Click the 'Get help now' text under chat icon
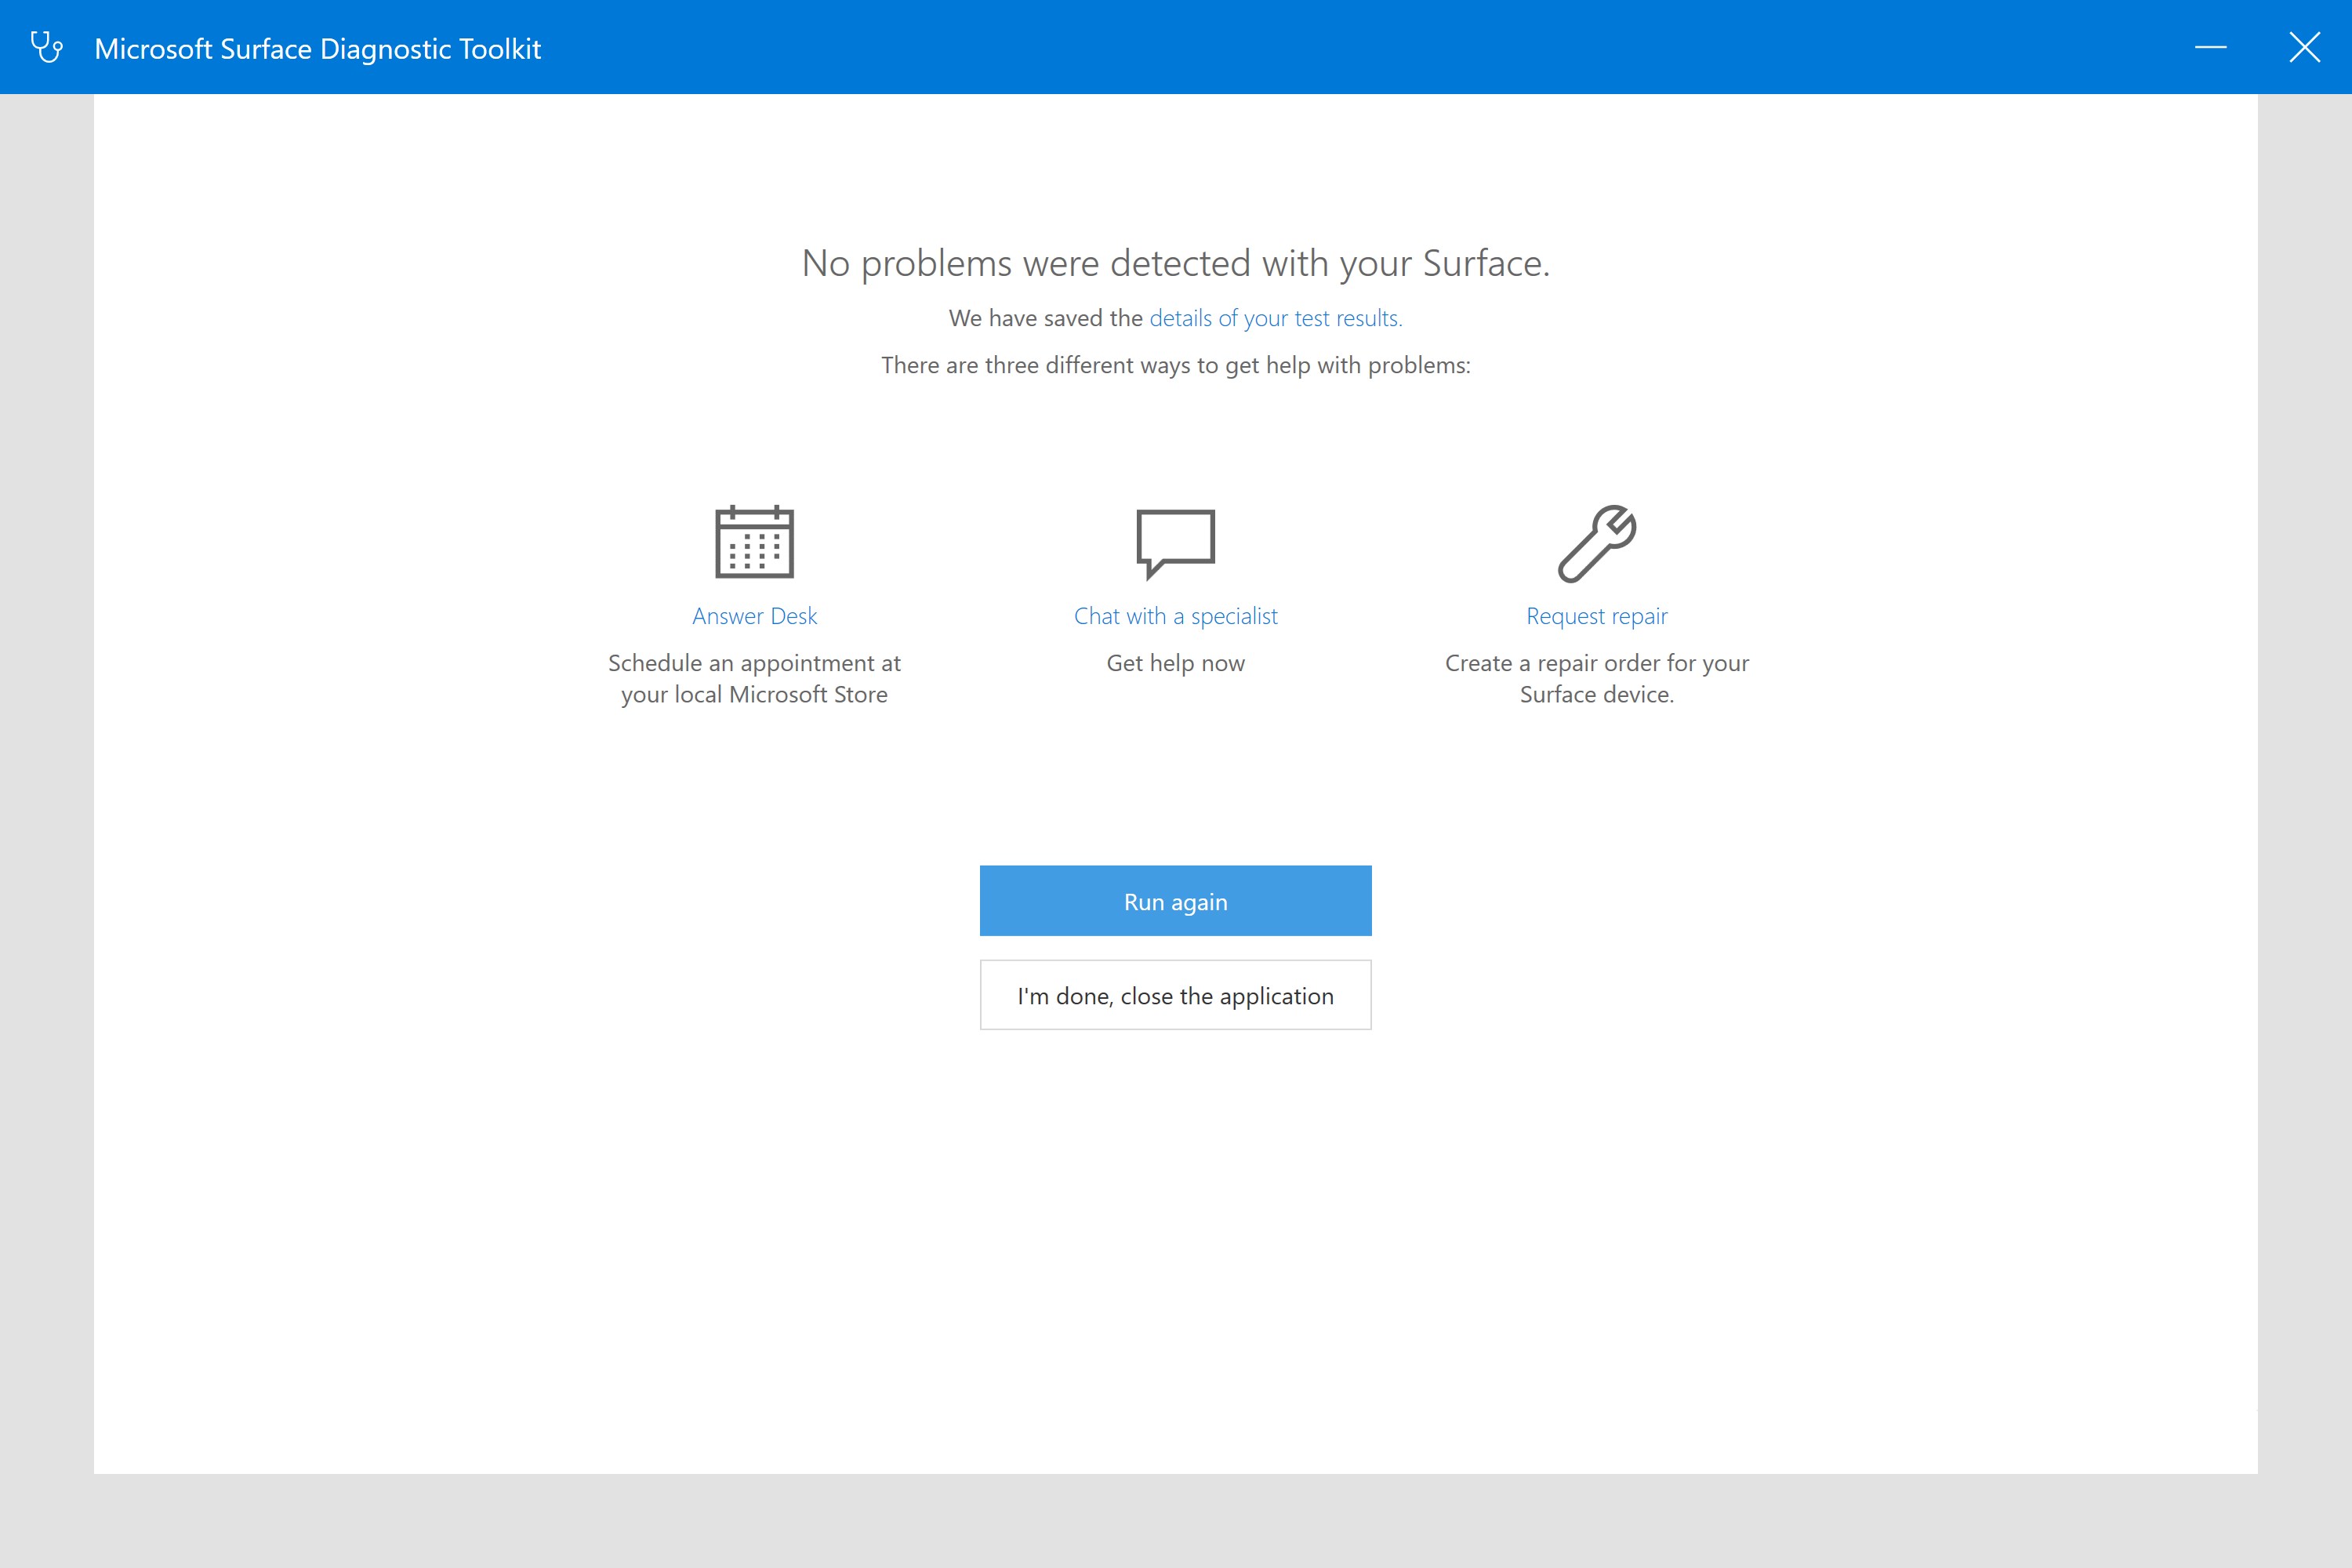This screenshot has width=2352, height=1568. pos(1175,662)
